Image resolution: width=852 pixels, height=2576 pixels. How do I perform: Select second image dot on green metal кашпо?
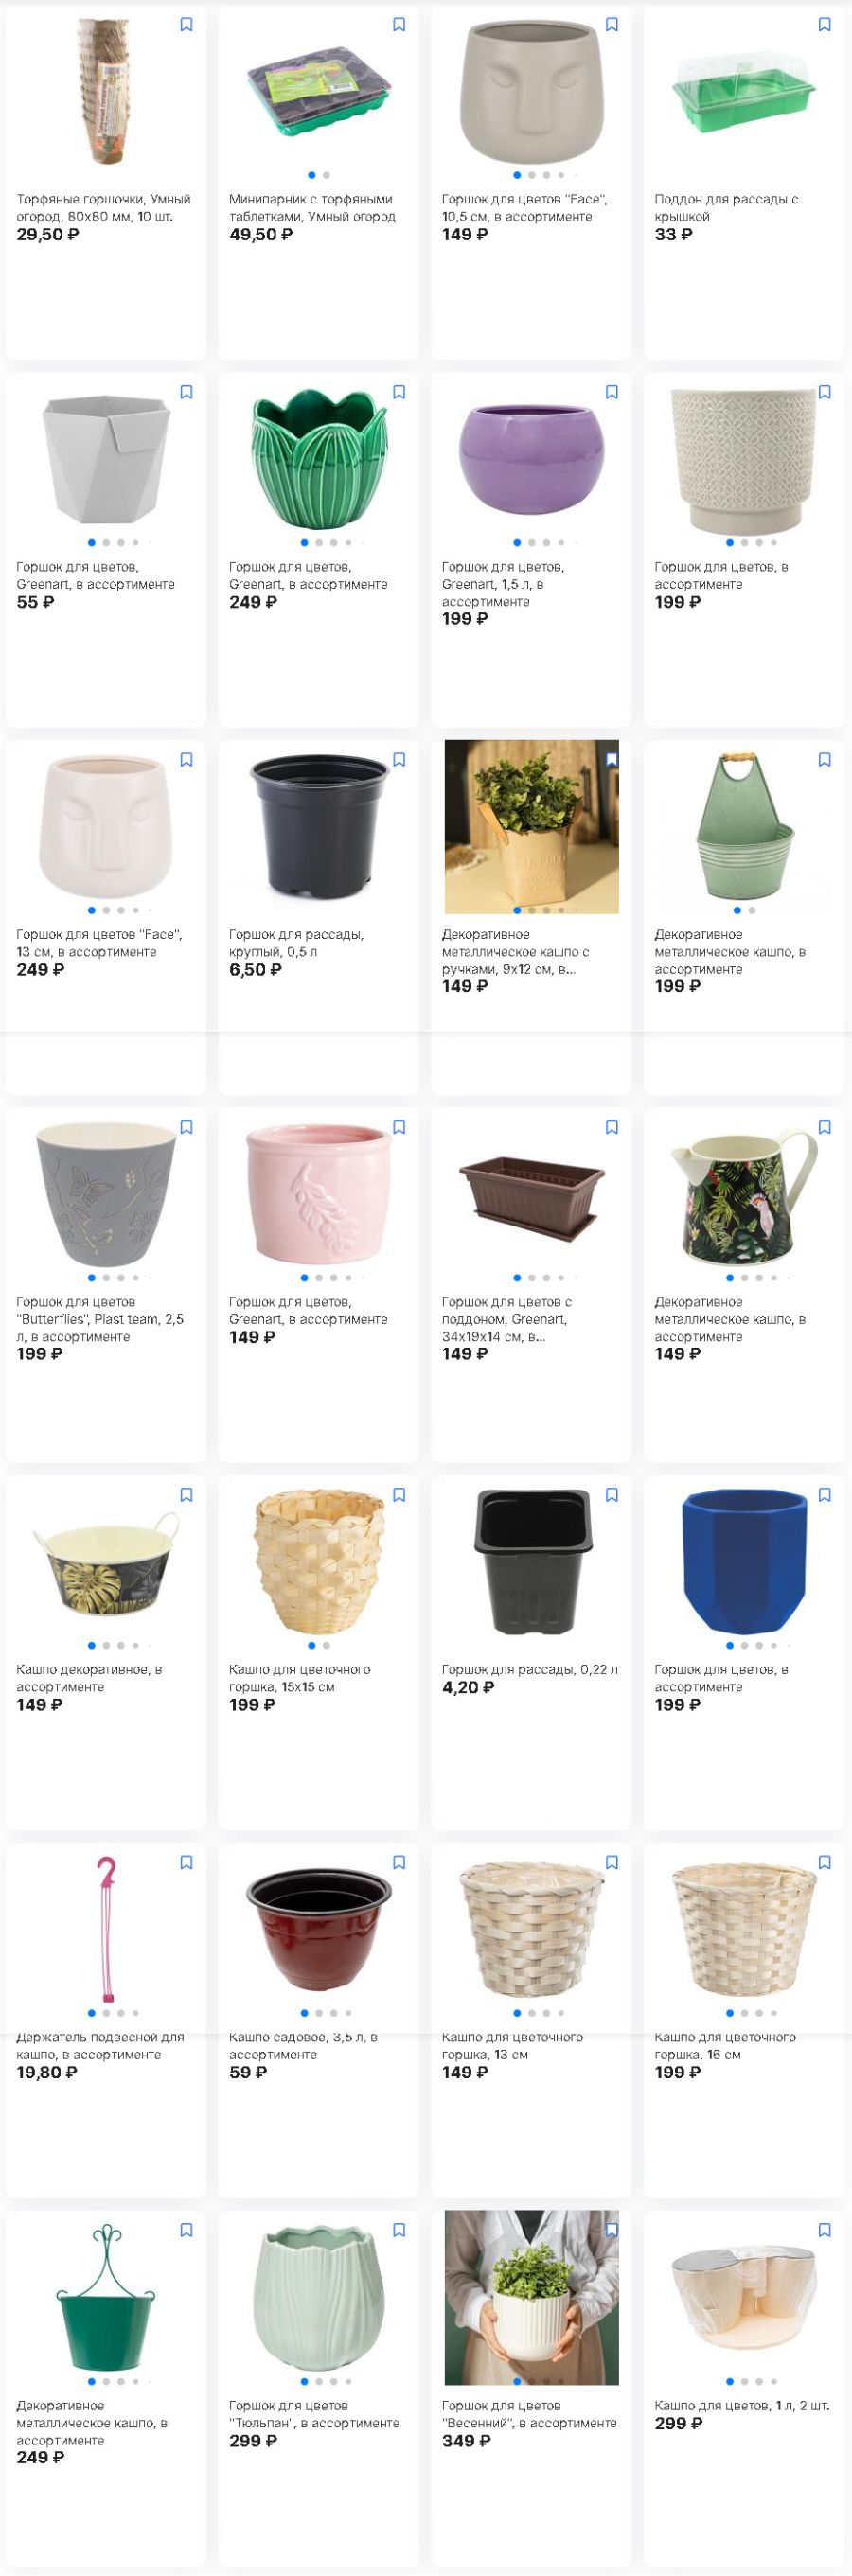click(x=752, y=910)
